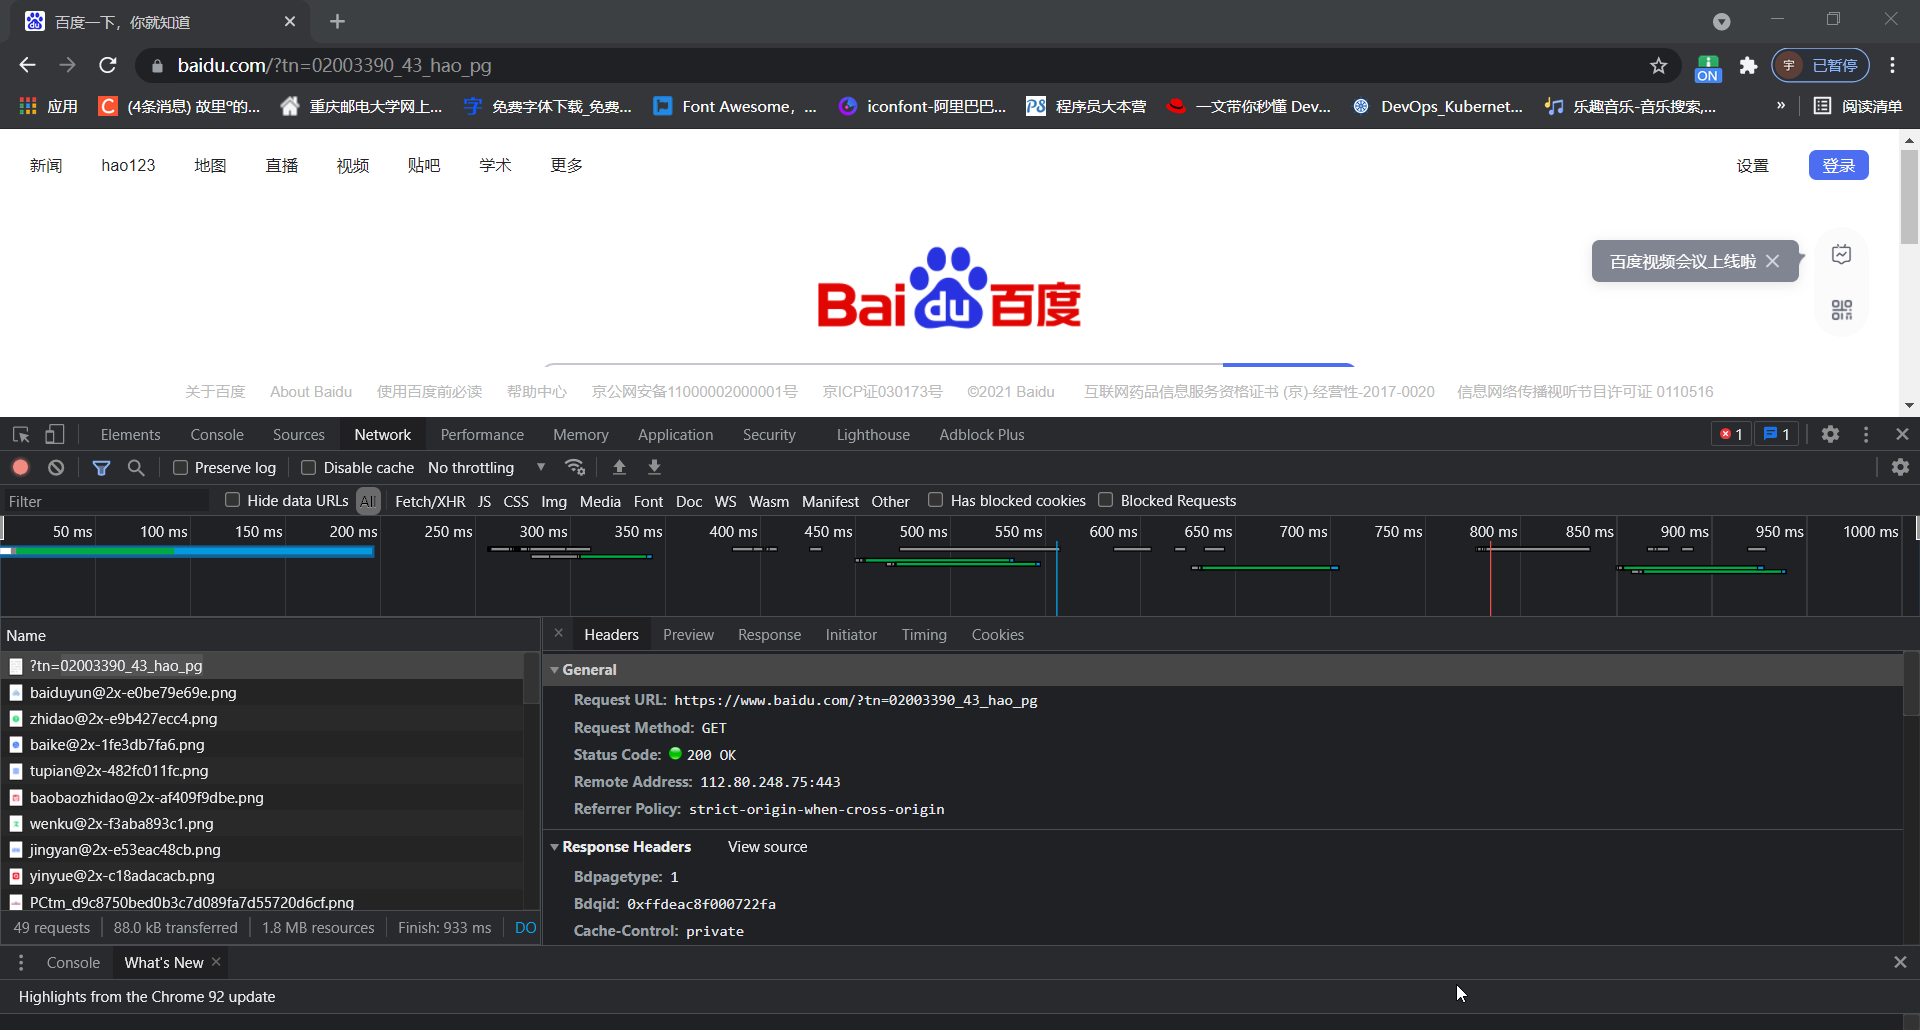Screen dimensions: 1920x1030
Task: Open the Chrome three-dot menu
Action: (x=1892, y=65)
